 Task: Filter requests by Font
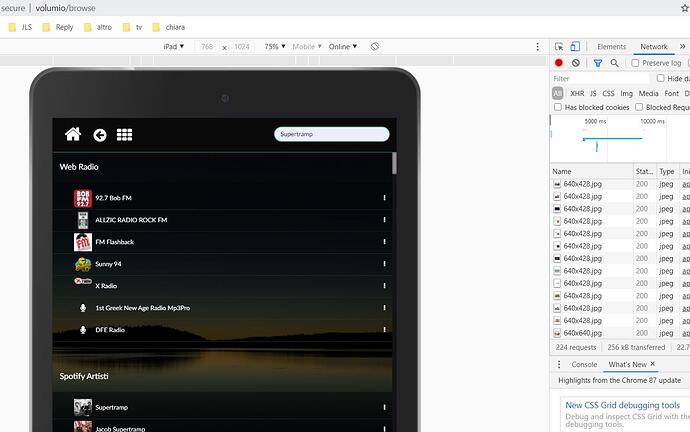pyautogui.click(x=671, y=93)
